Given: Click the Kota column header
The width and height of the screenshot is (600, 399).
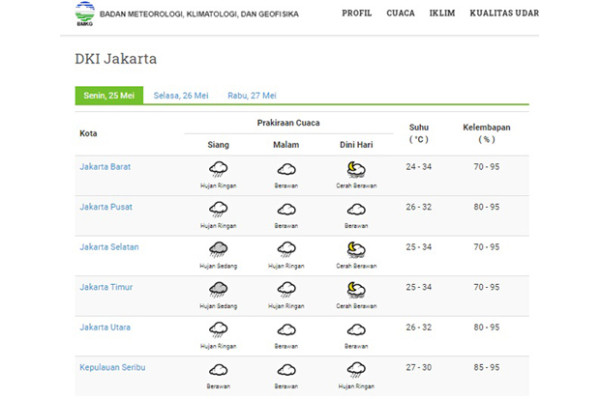Looking at the screenshot, I should point(88,134).
